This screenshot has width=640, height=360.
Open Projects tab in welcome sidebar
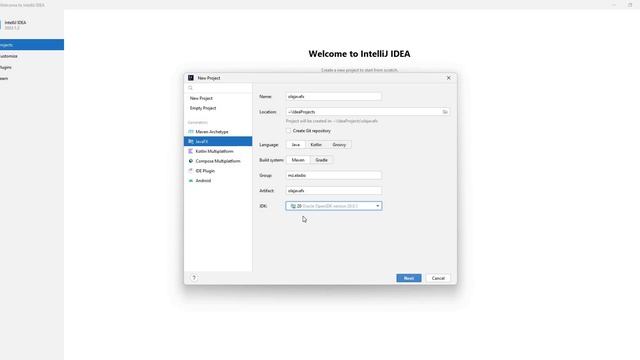(x=32, y=44)
